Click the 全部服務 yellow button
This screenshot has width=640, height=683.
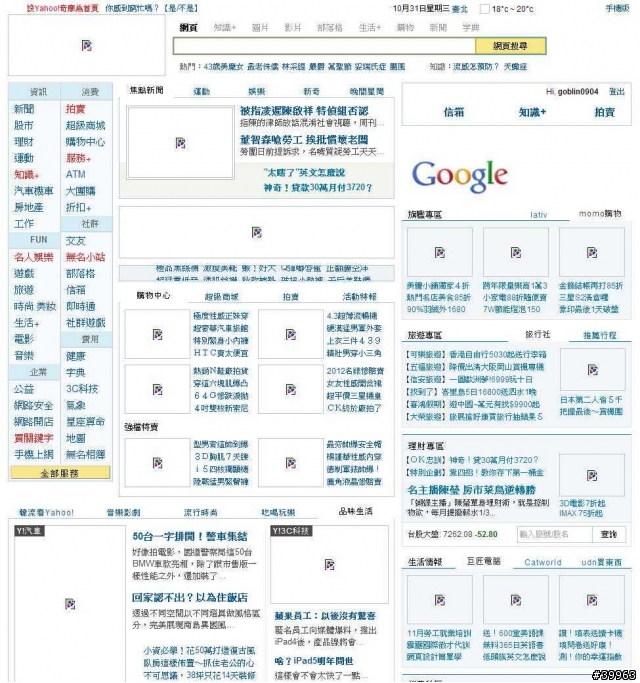click(60, 473)
